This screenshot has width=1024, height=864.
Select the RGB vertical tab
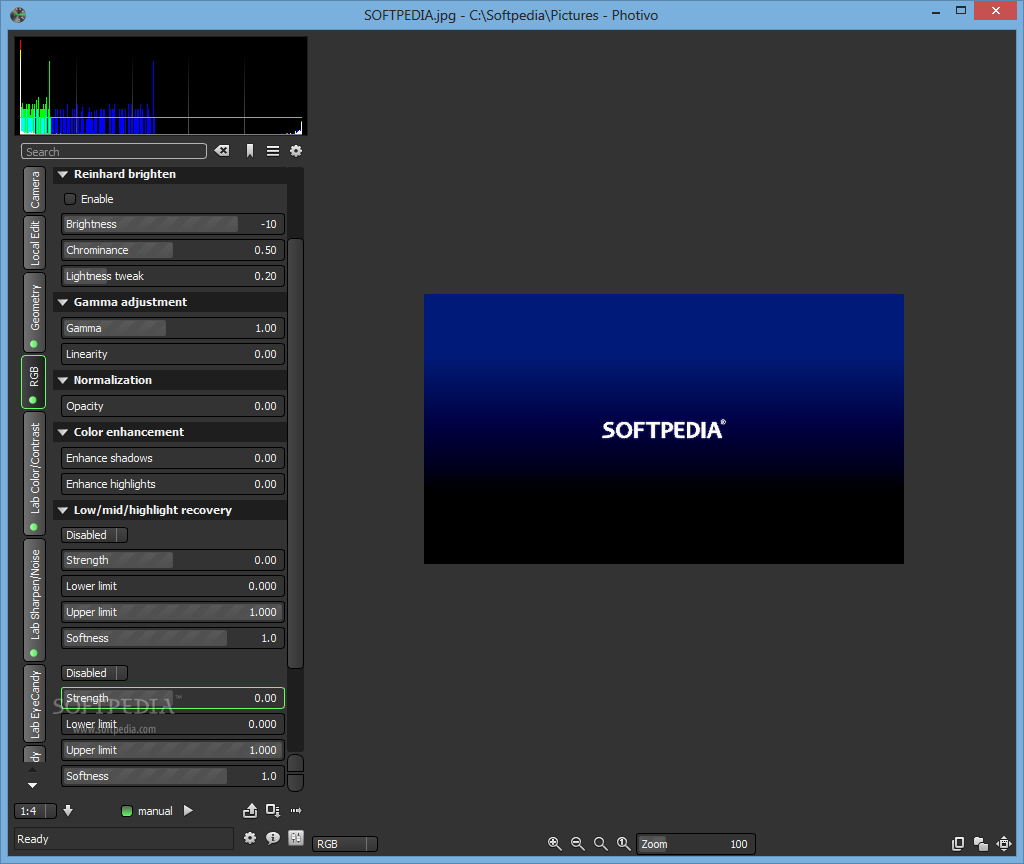[x=34, y=382]
